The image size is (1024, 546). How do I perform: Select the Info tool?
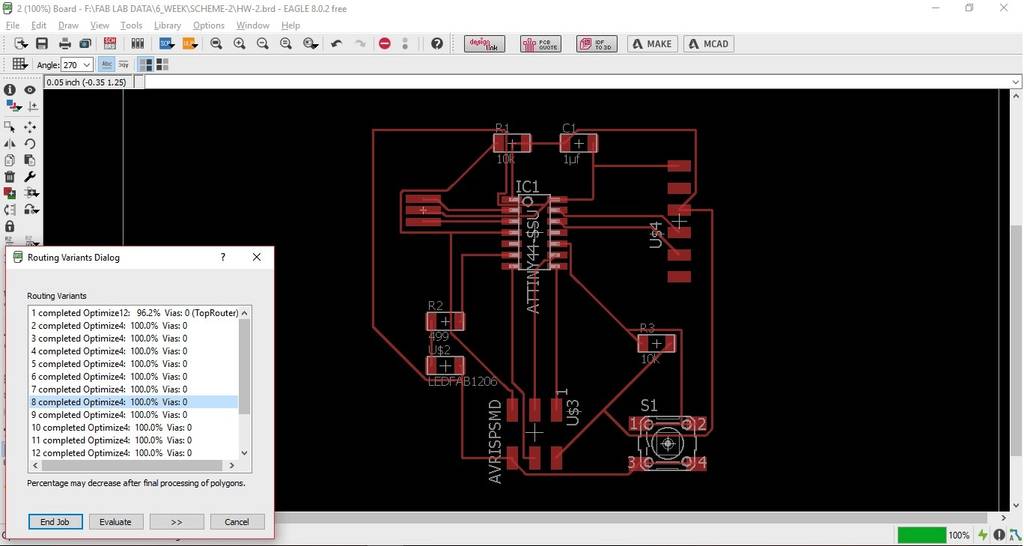point(10,89)
